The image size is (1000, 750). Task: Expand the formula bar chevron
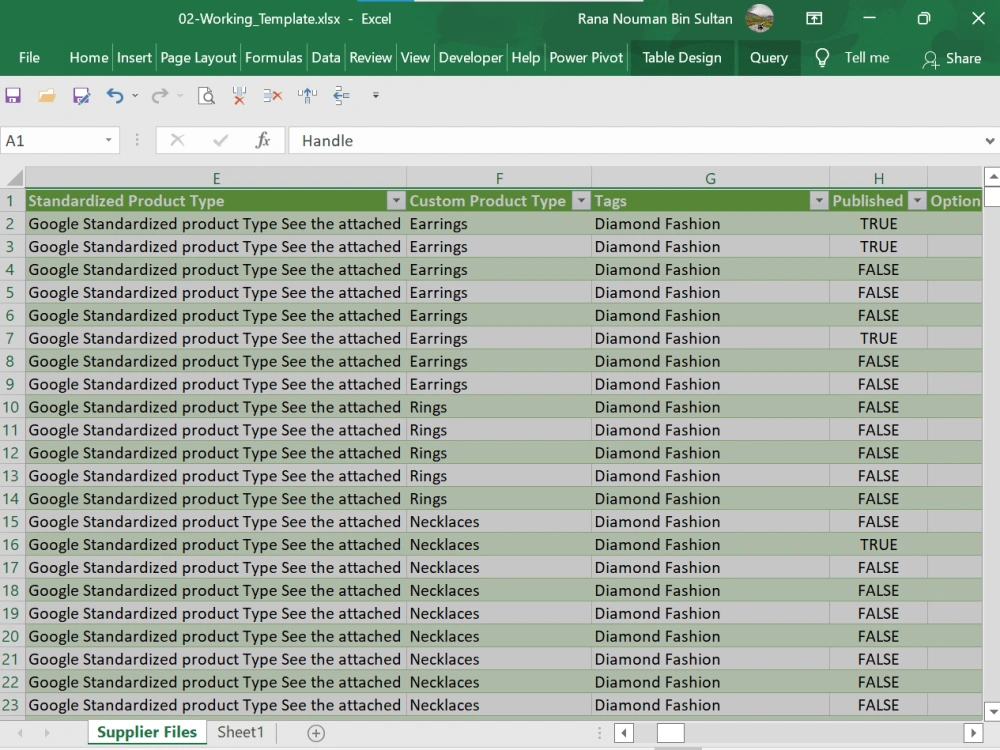989,141
